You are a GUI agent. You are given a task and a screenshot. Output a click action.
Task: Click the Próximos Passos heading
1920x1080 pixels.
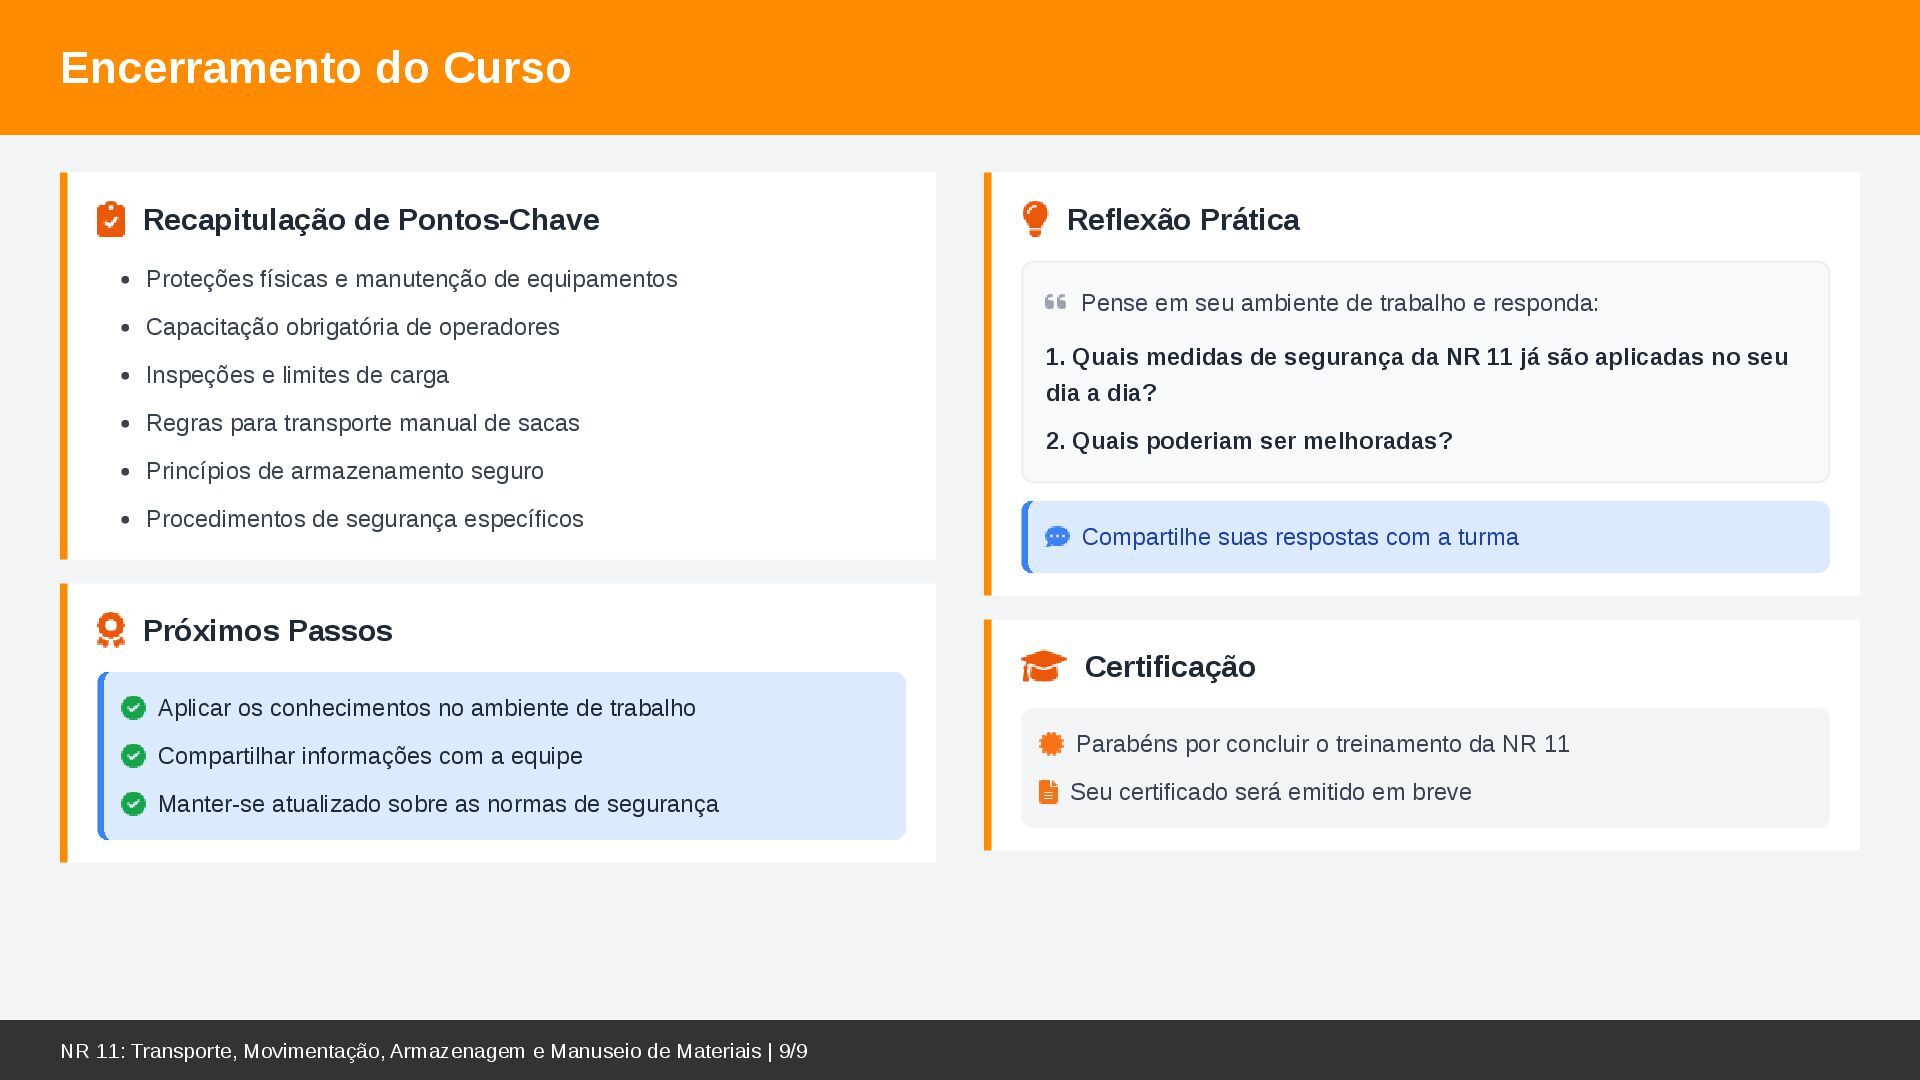click(268, 631)
